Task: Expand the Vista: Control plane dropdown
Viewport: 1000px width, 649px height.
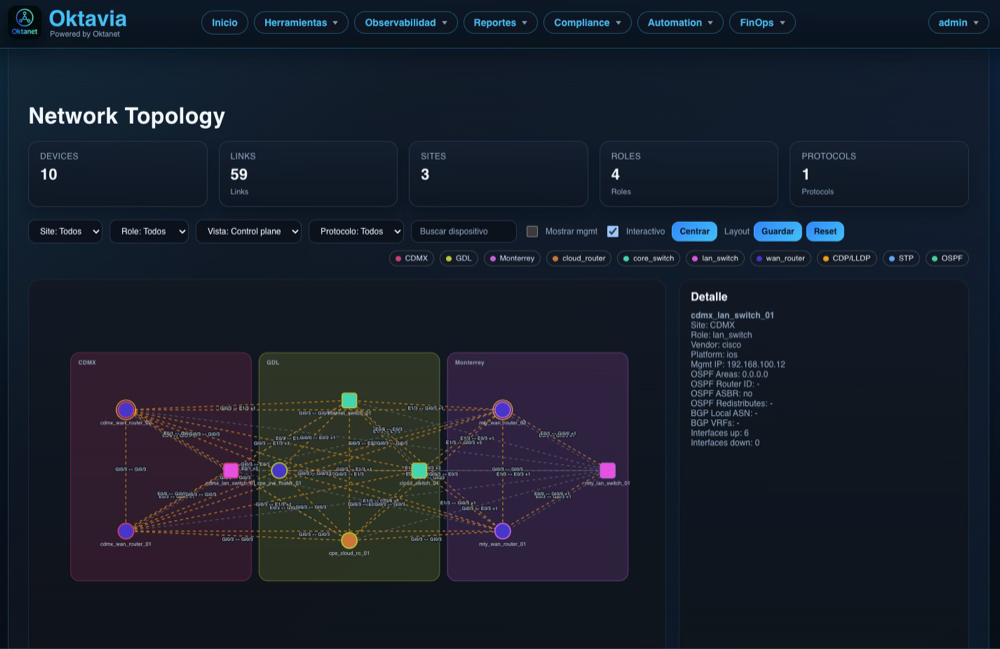Action: tap(248, 231)
